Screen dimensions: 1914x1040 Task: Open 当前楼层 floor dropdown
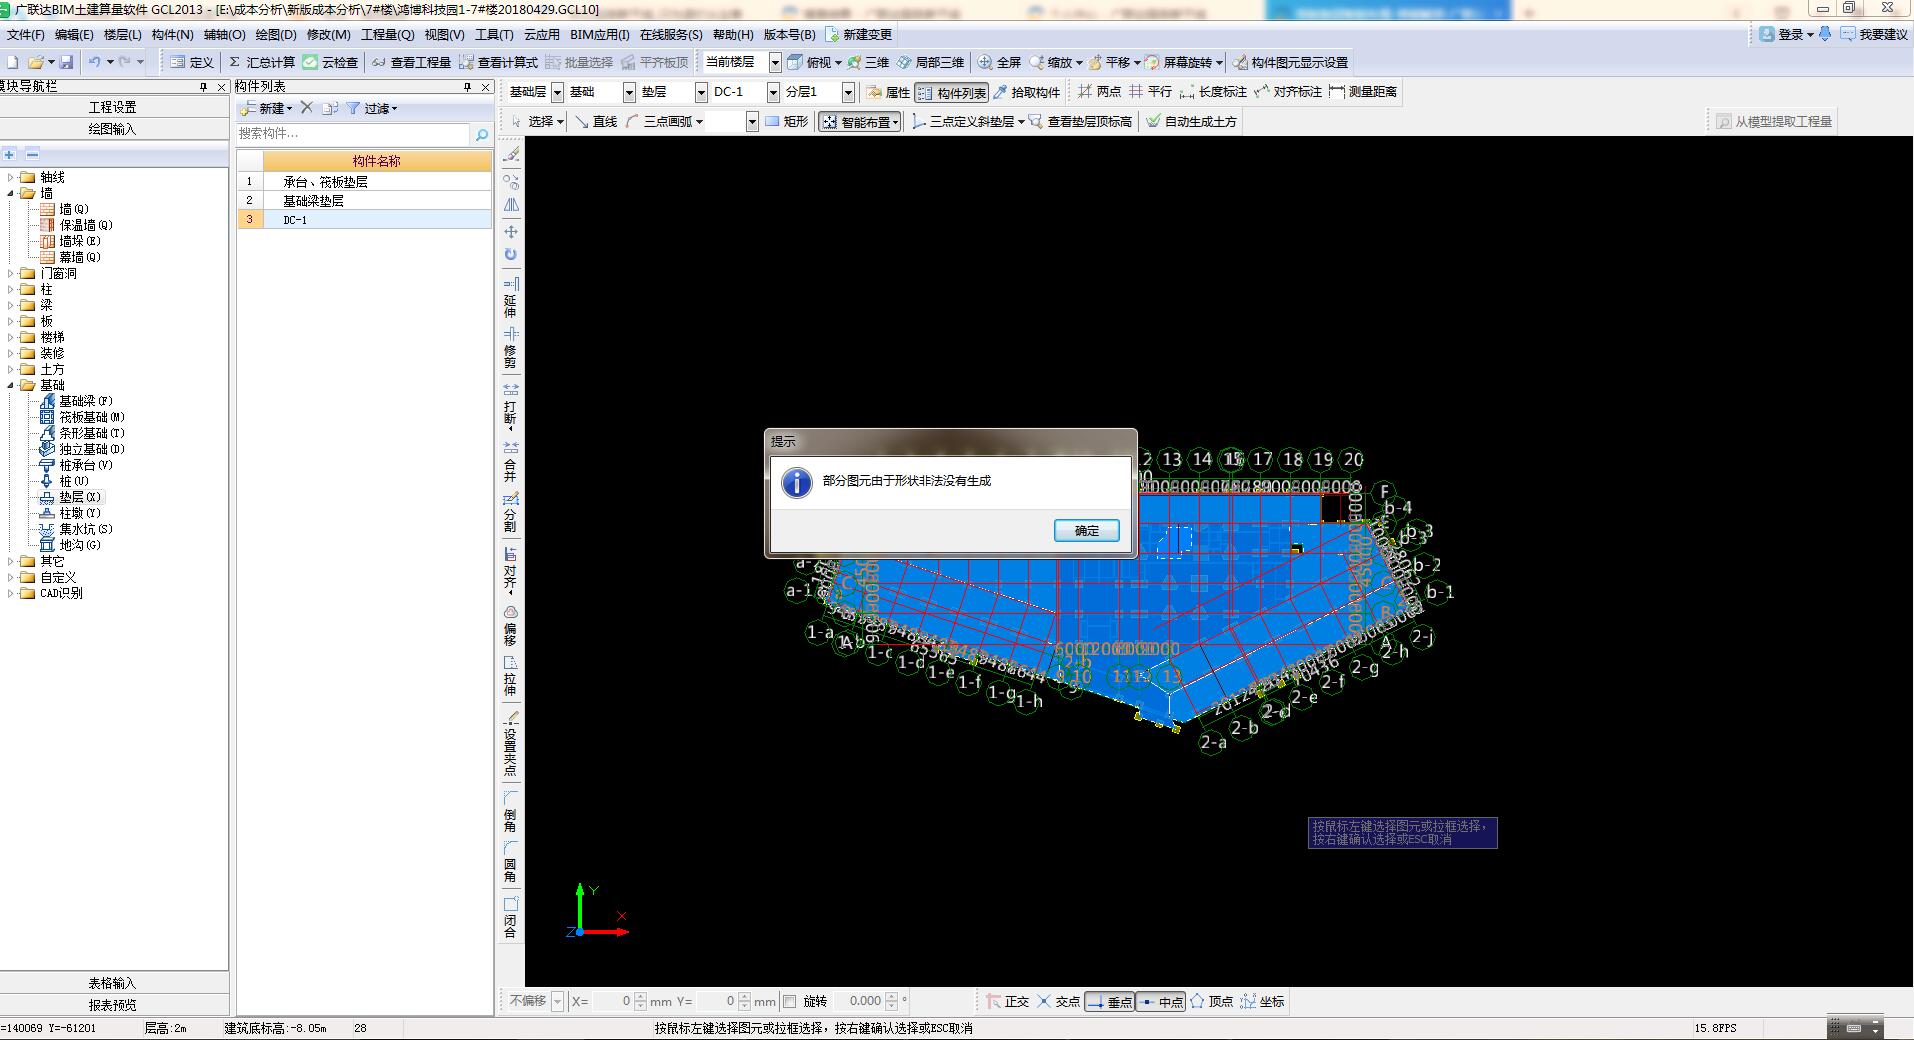775,62
